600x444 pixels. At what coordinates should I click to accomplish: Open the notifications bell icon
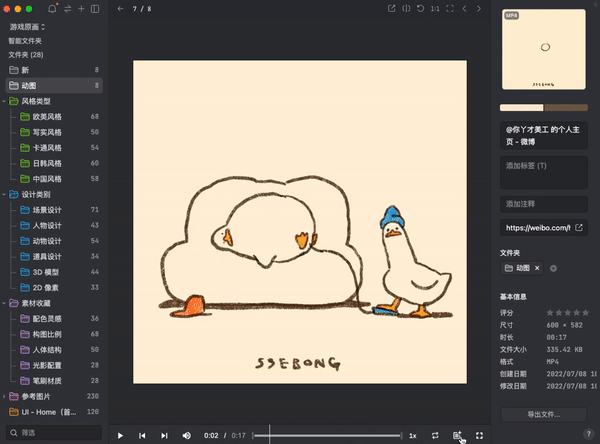pos(52,8)
